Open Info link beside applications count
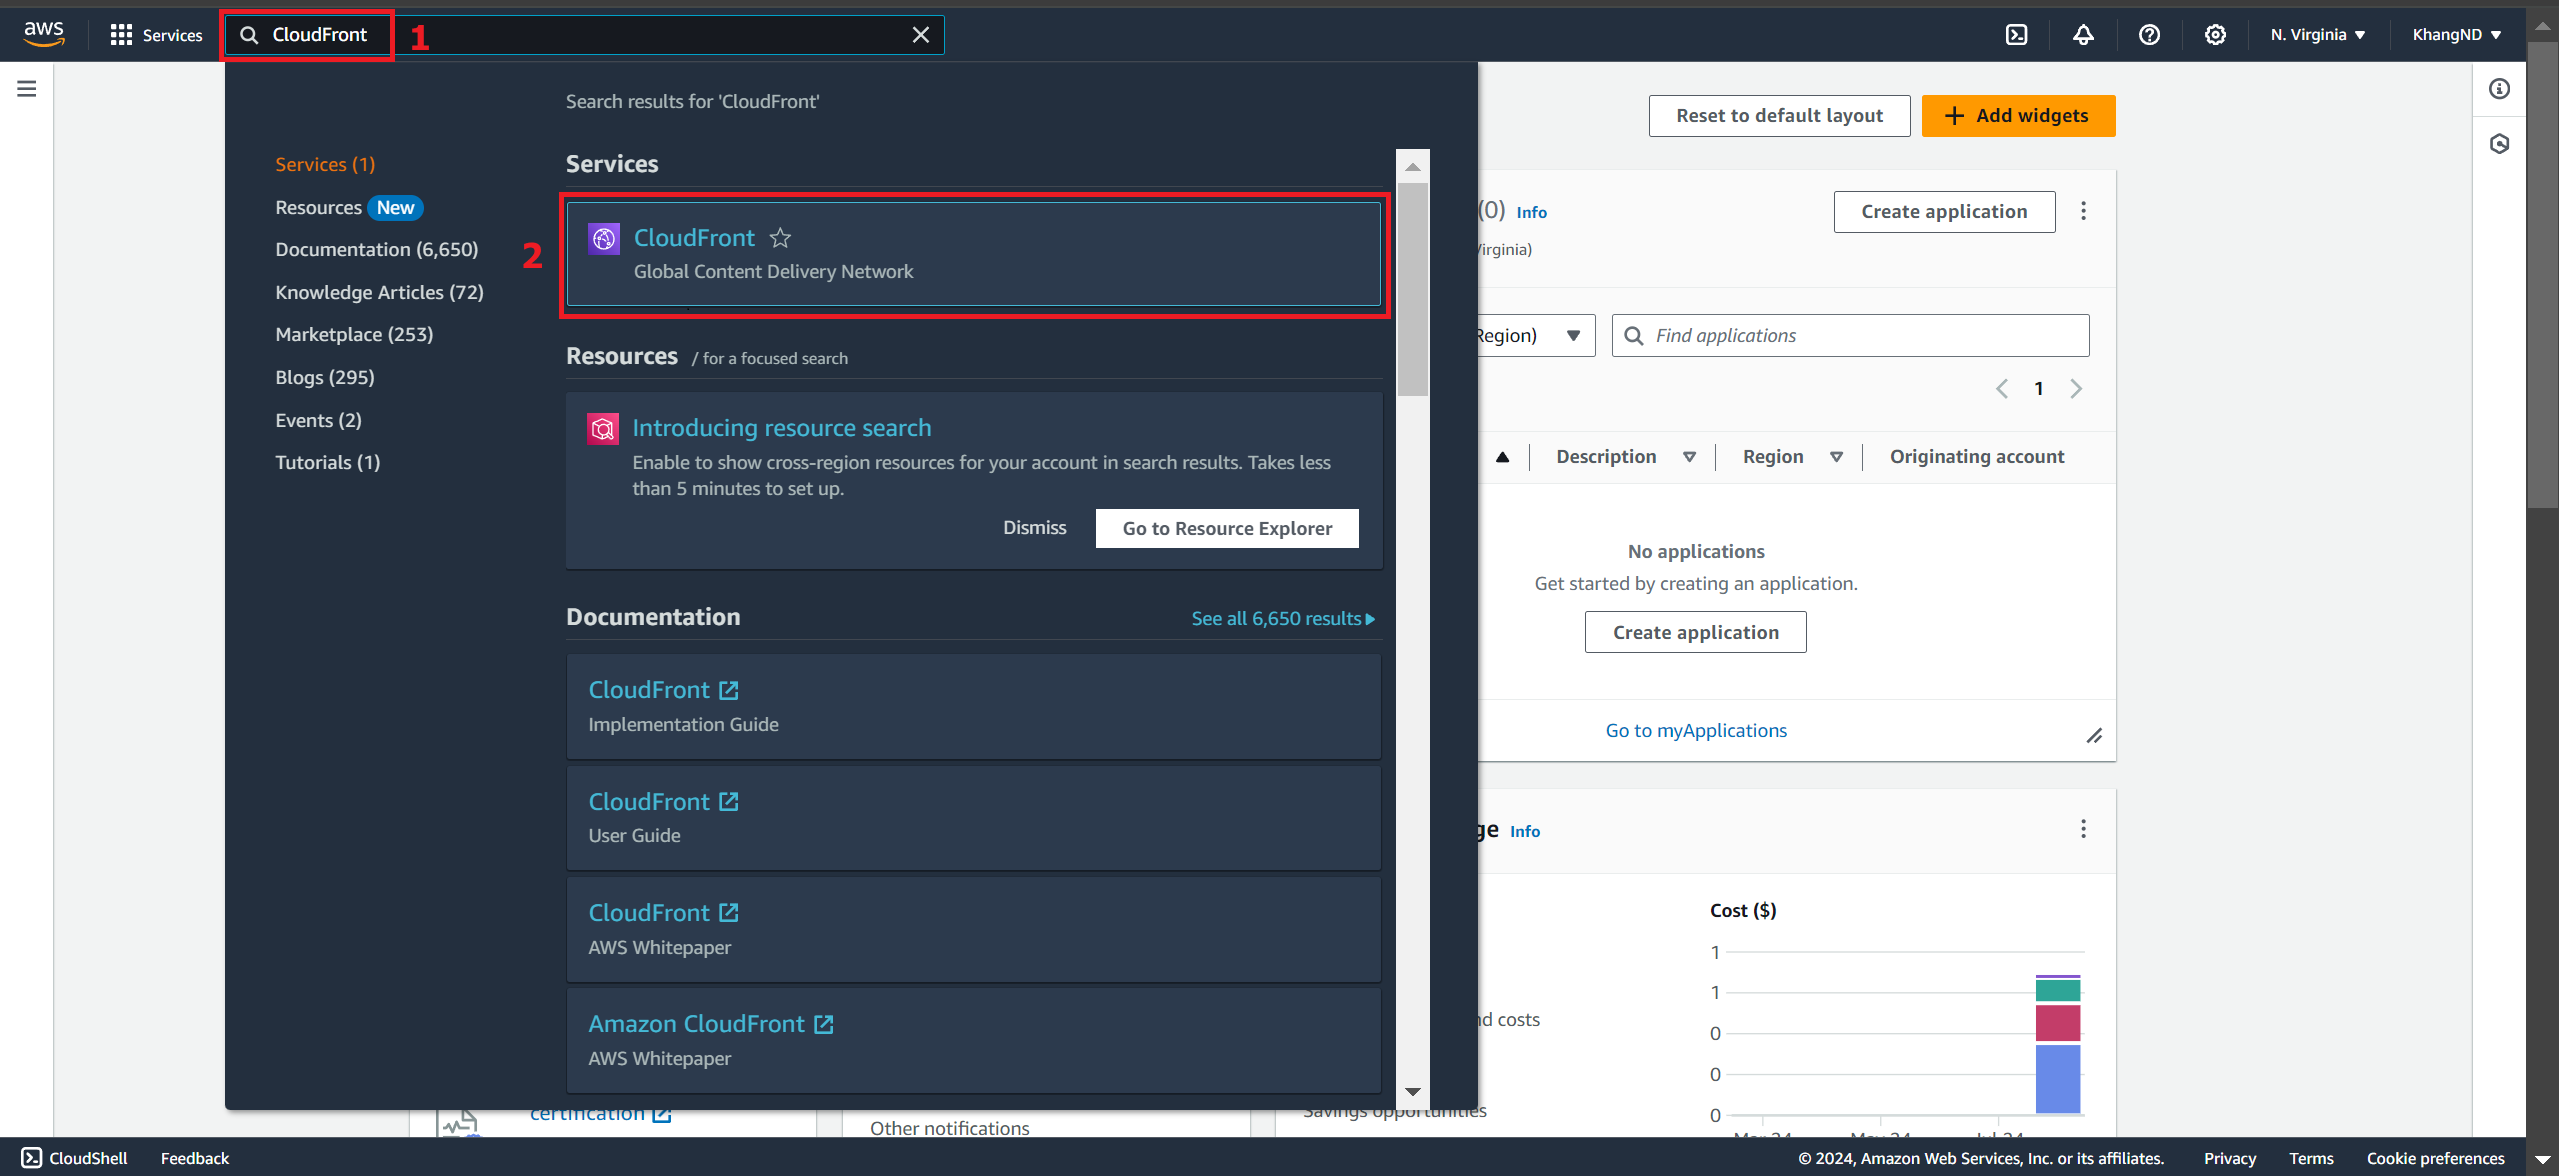The image size is (2559, 1176). (1531, 212)
